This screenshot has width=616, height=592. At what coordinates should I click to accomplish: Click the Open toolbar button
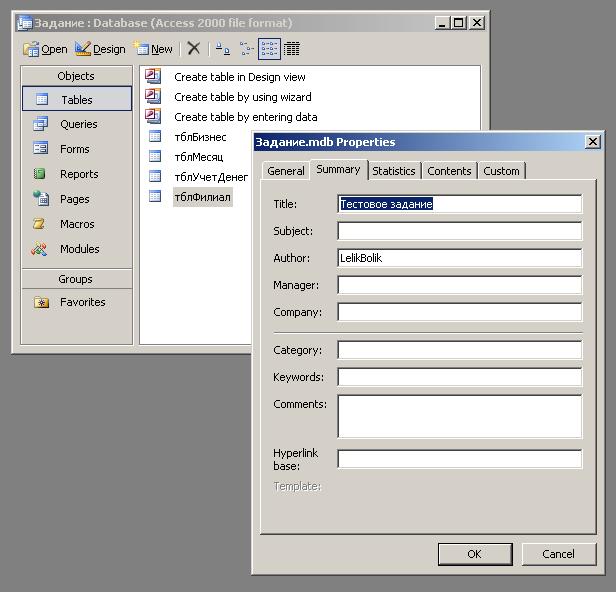pos(45,49)
